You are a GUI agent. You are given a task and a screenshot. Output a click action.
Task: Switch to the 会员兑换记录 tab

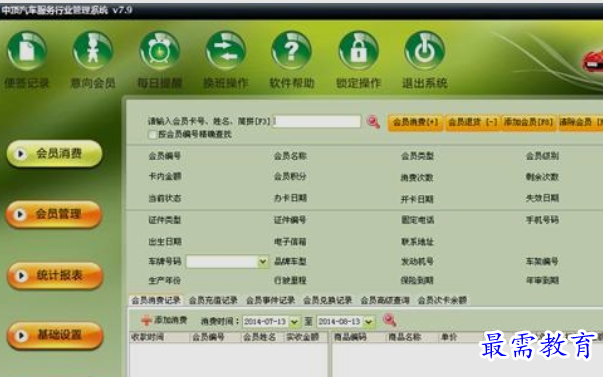coord(328,300)
